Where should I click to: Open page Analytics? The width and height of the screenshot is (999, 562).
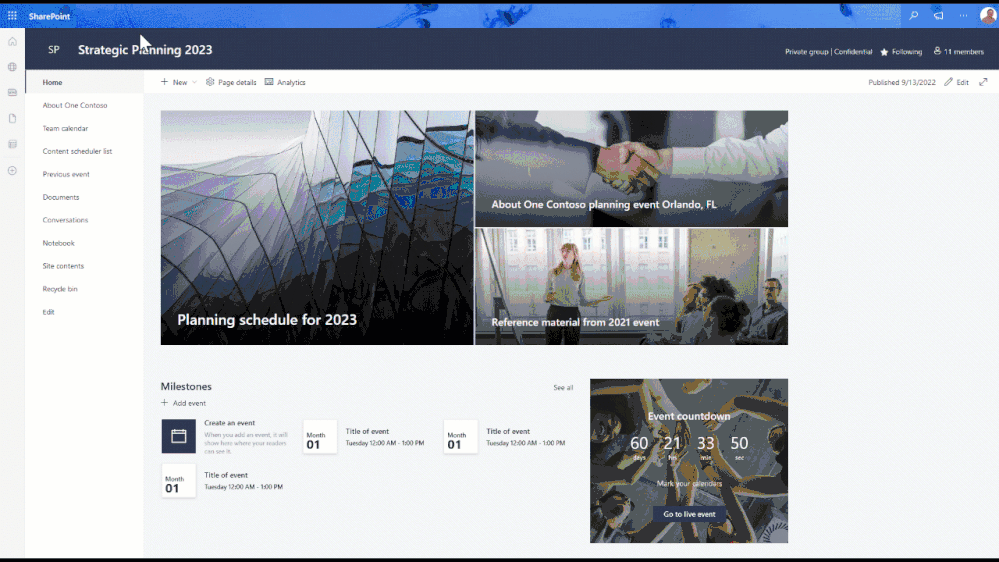[x=285, y=82]
